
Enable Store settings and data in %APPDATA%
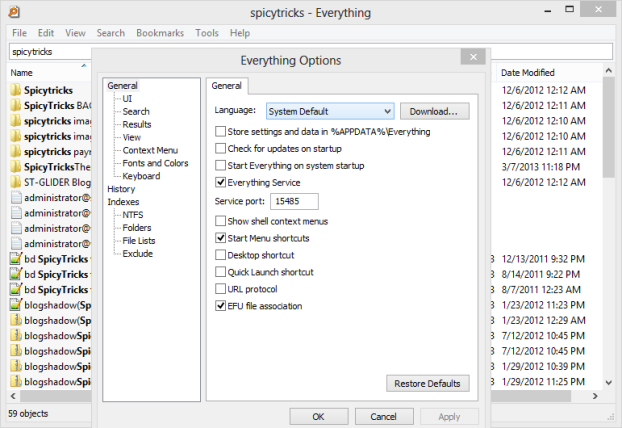click(220, 131)
